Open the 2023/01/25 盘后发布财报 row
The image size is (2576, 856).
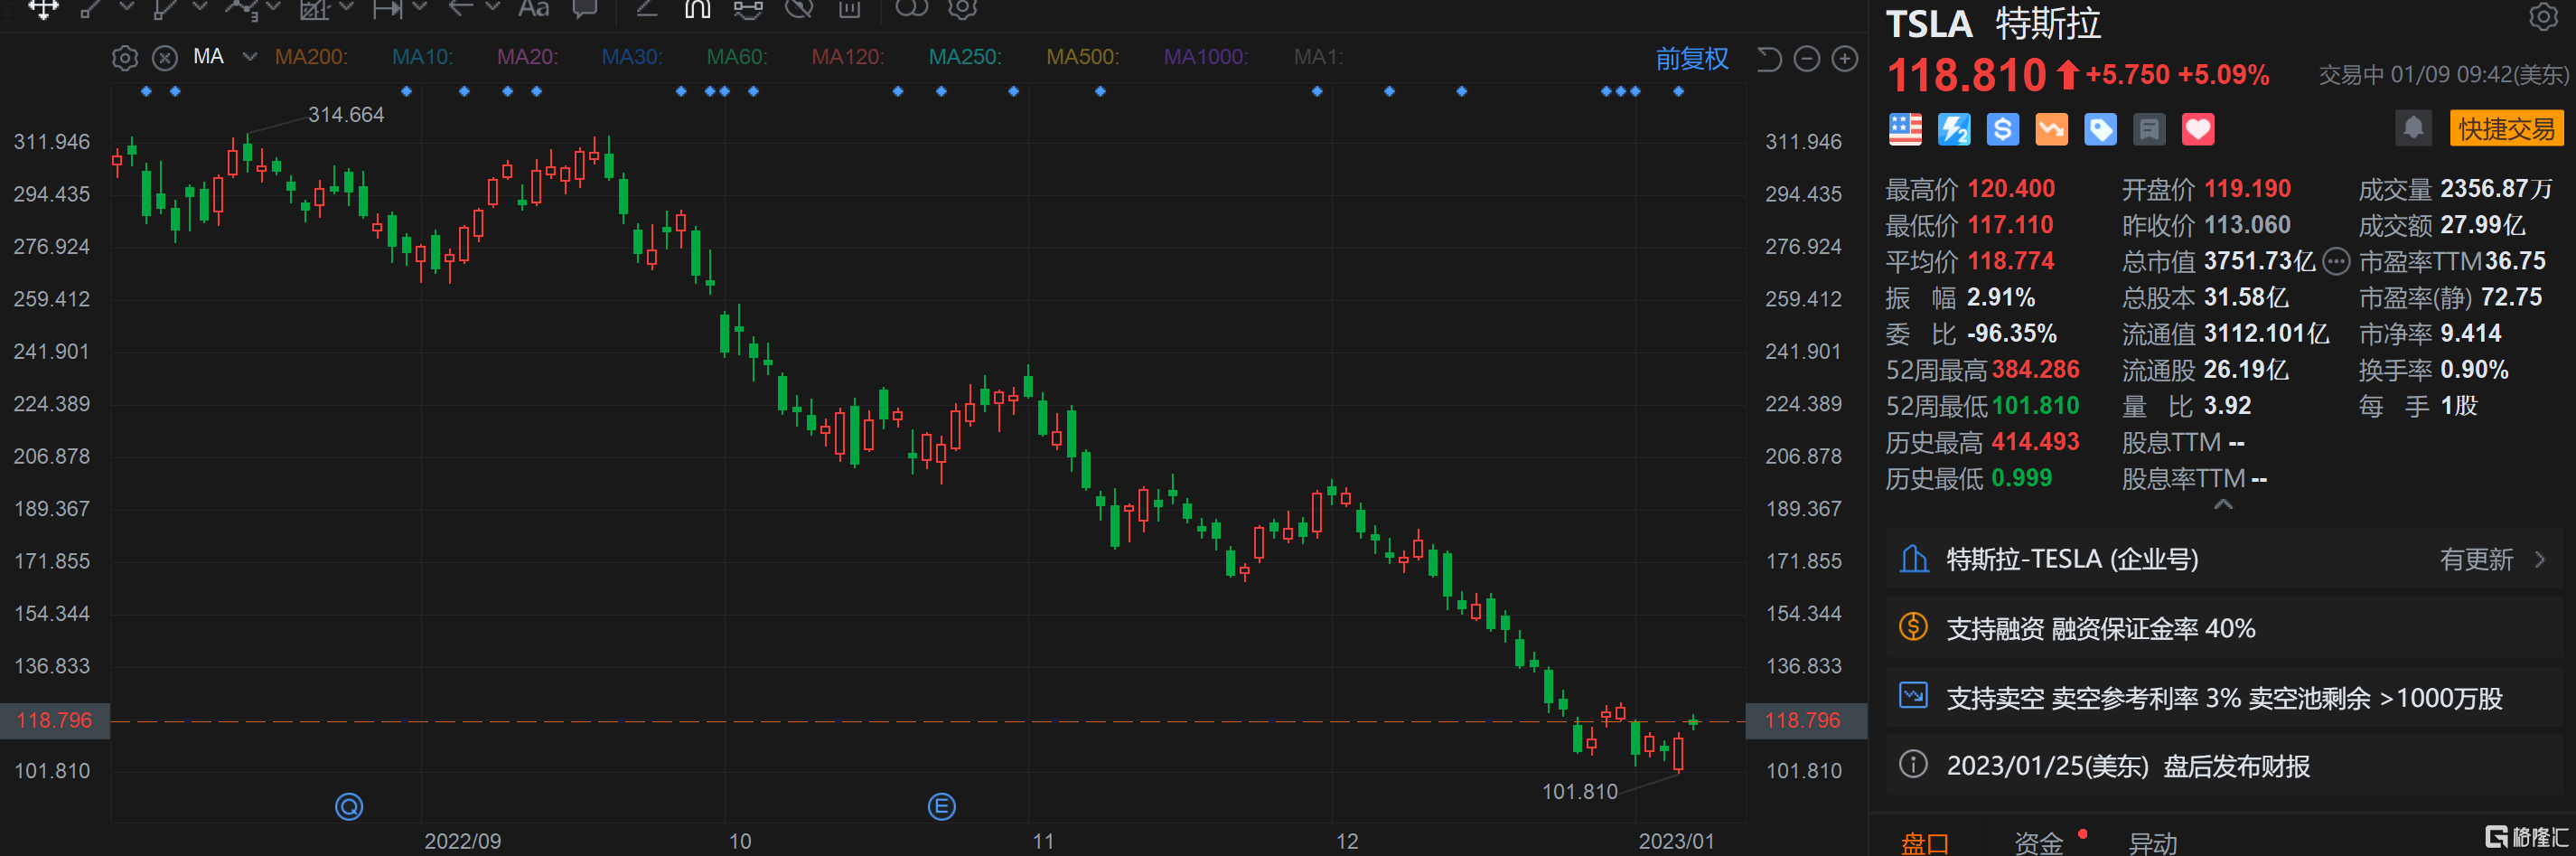click(2225, 766)
